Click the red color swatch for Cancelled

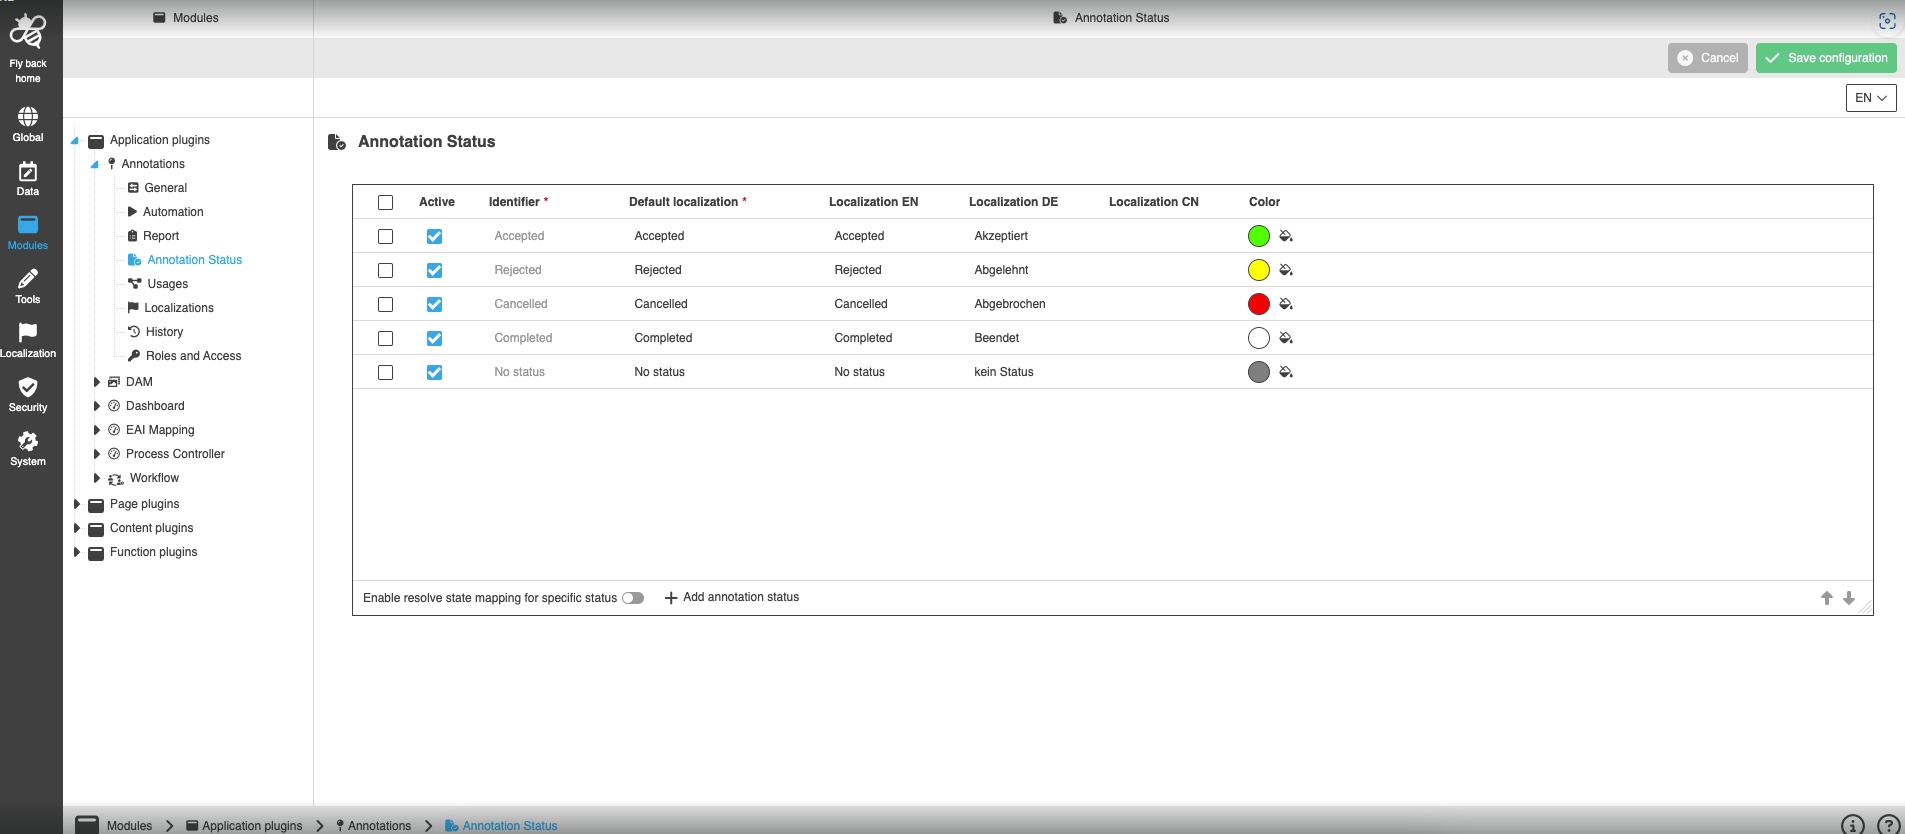coord(1259,304)
